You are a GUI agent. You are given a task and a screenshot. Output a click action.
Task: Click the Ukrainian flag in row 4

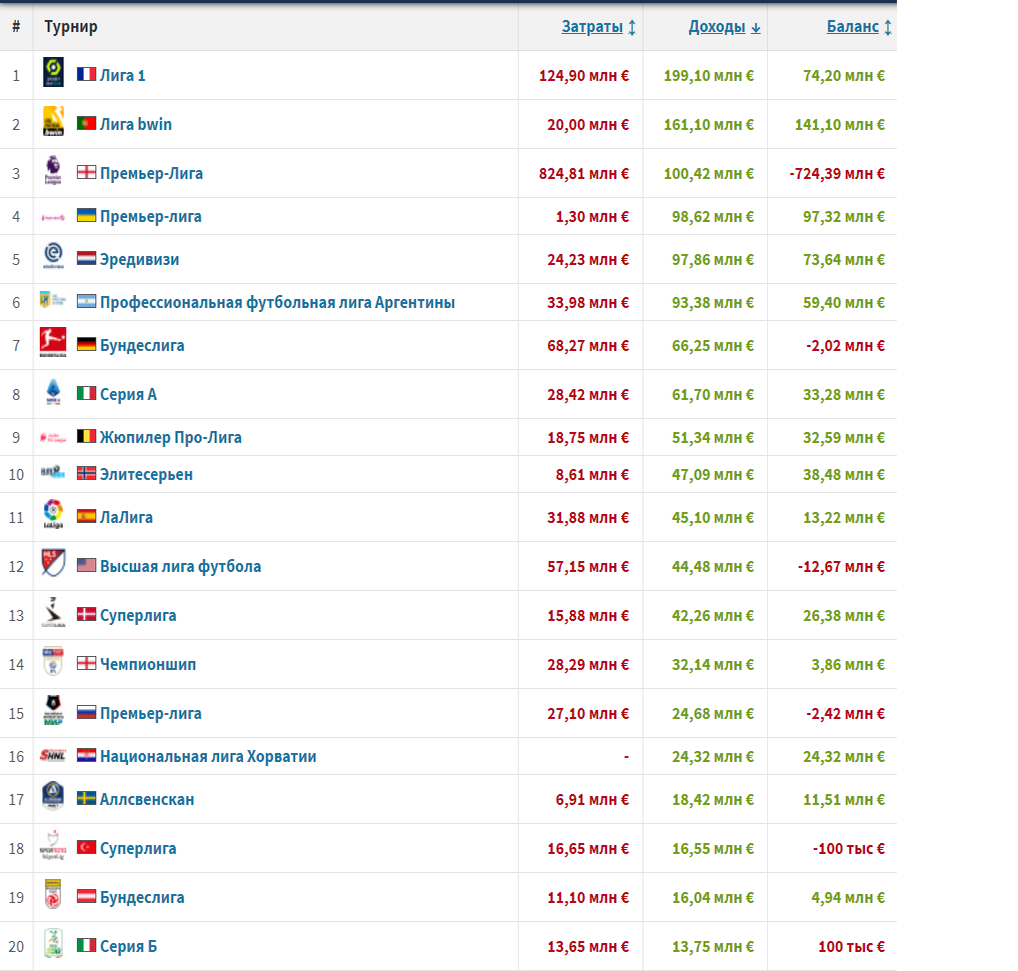tap(86, 215)
